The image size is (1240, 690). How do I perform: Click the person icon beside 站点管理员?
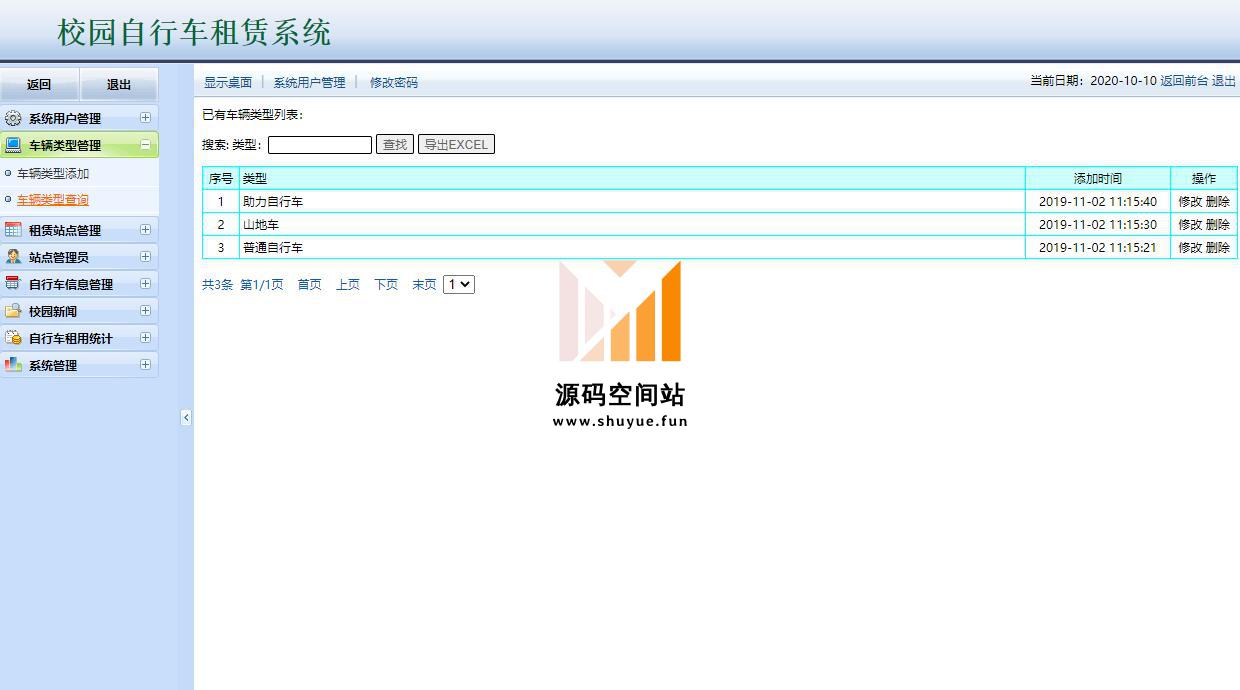point(13,257)
